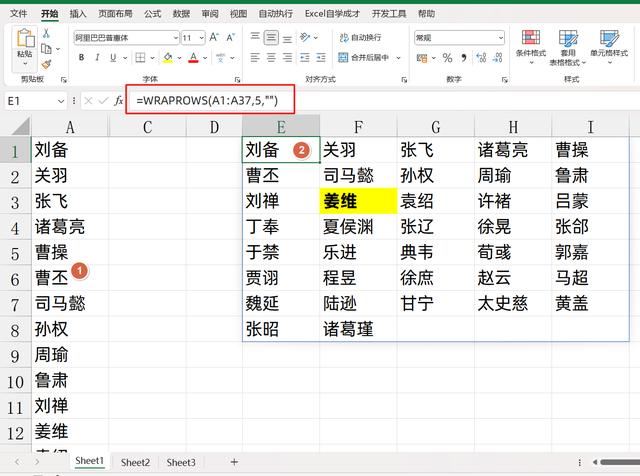Apply comma style number format
640x476 pixels.
tap(464, 58)
